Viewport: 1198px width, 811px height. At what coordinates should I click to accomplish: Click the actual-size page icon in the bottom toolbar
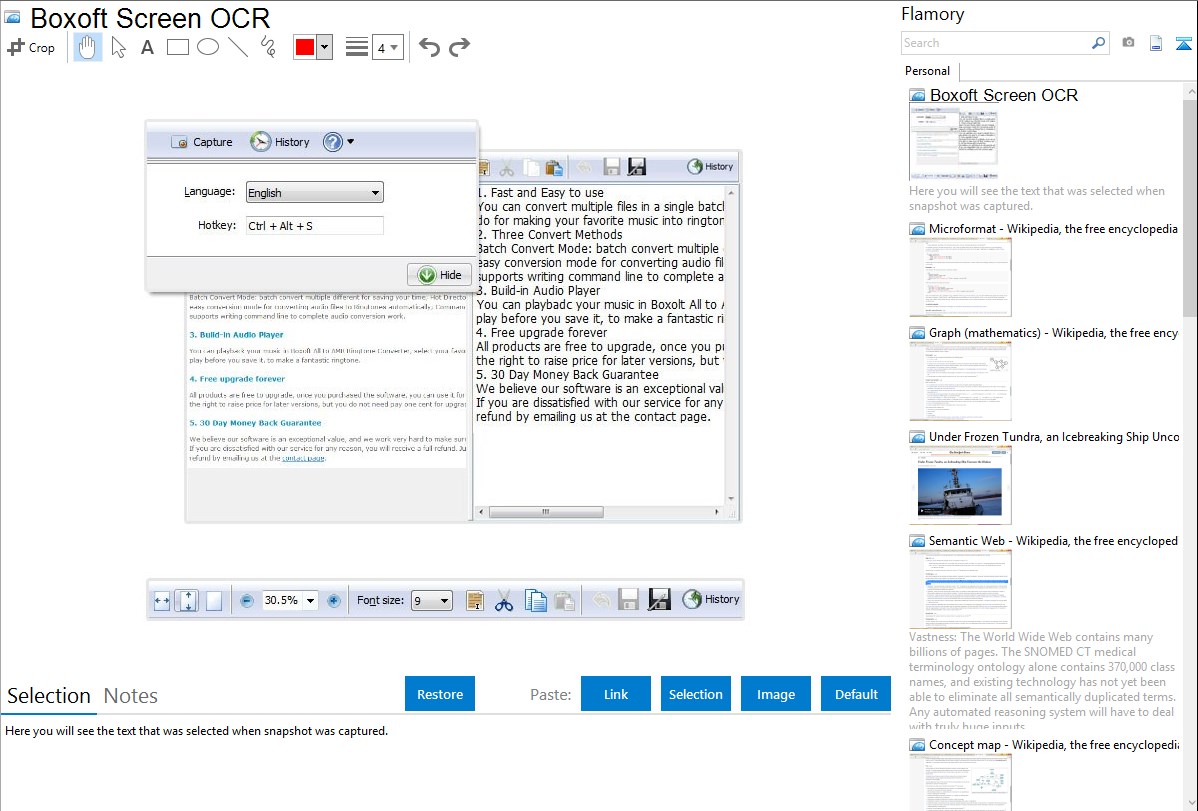click(214, 601)
